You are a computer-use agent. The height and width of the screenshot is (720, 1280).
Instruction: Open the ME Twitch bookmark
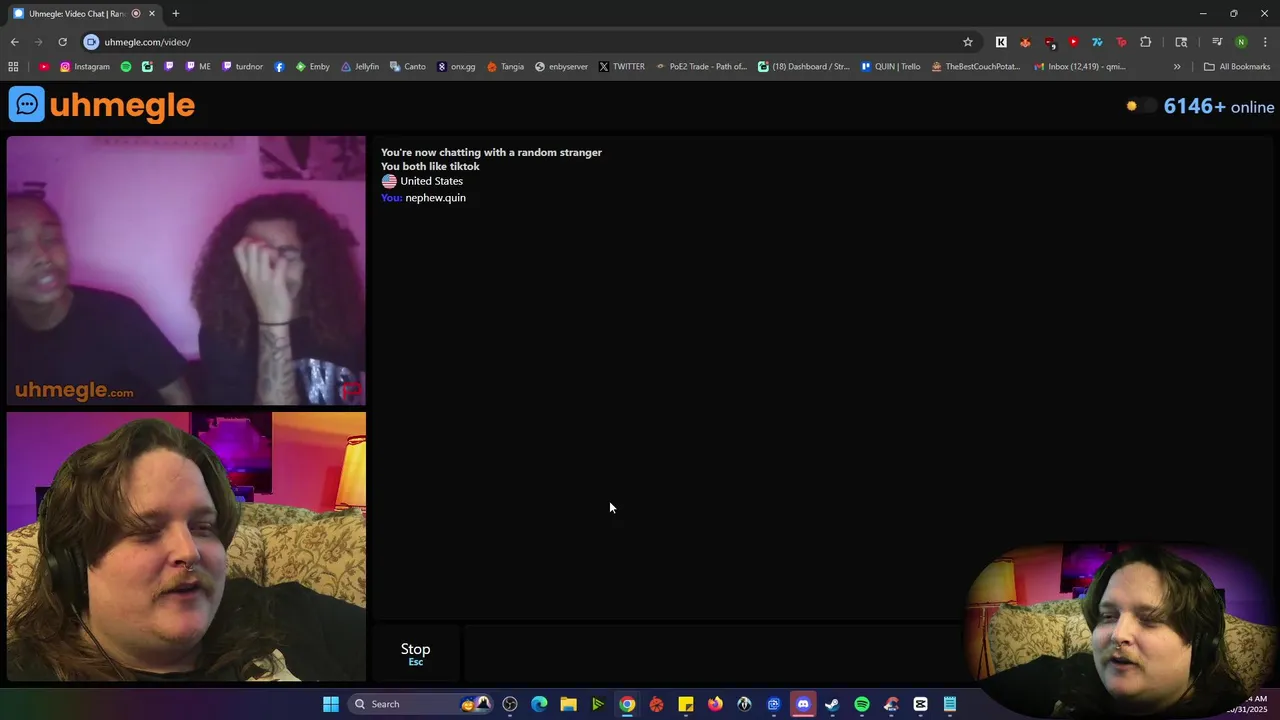tap(198, 67)
